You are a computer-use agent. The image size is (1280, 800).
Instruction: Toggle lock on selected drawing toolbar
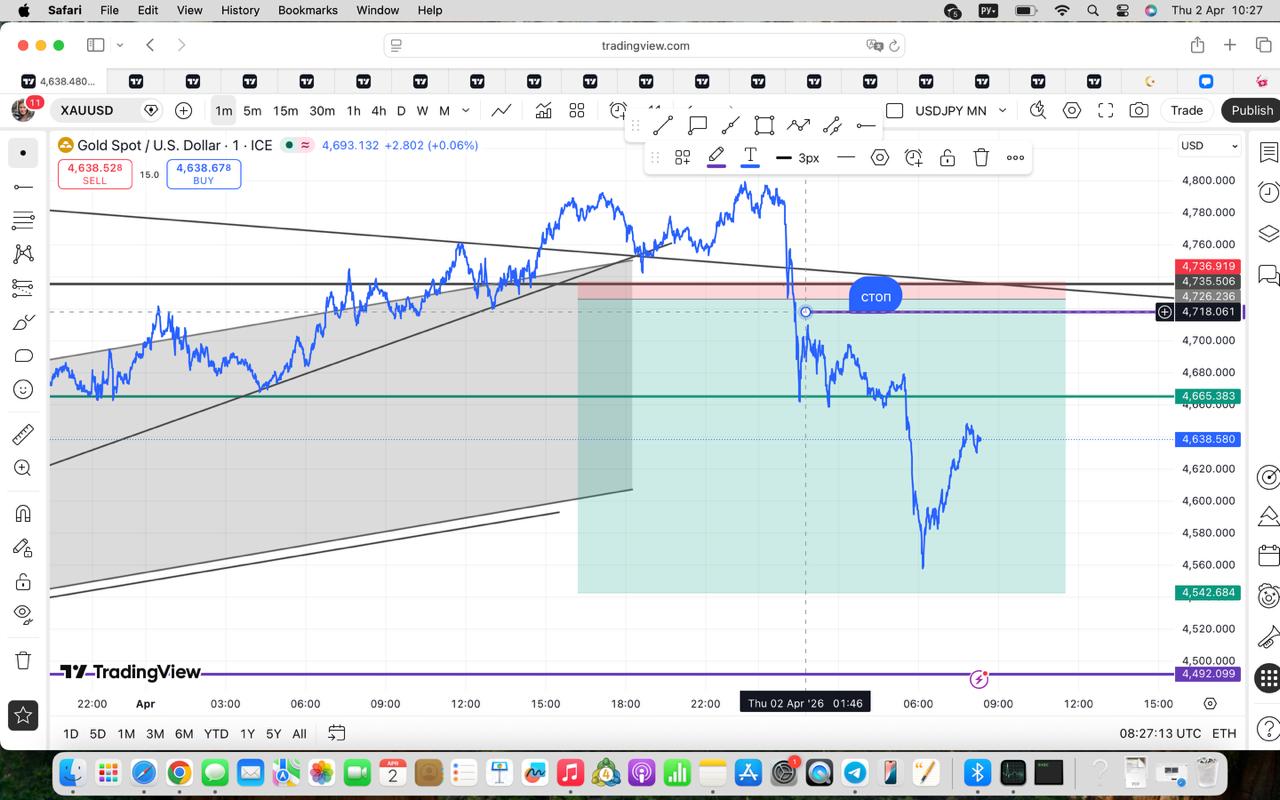point(947,157)
